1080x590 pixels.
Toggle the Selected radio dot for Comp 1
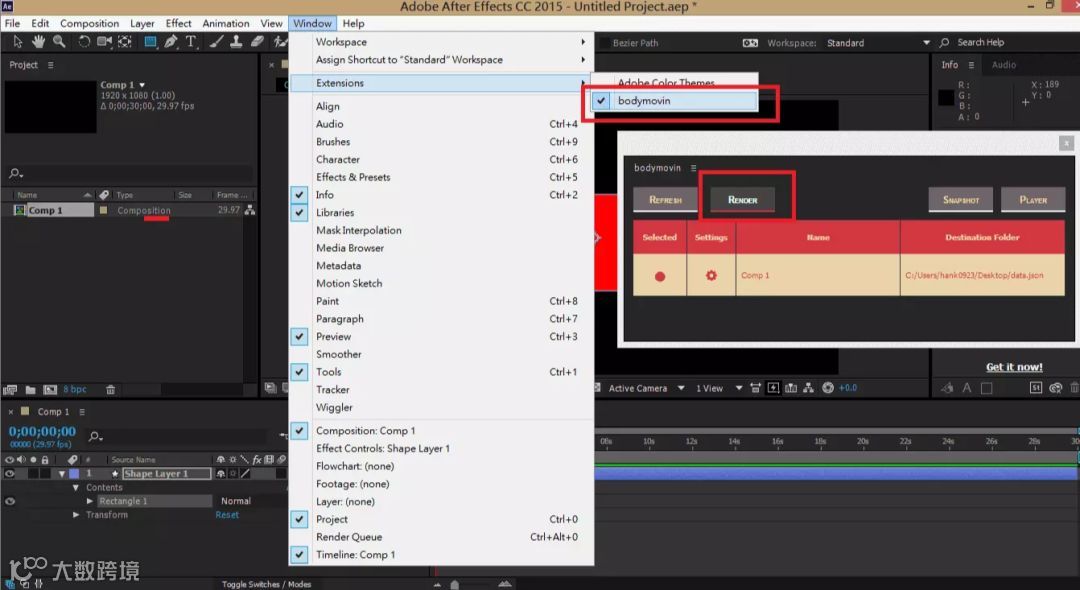pyautogui.click(x=660, y=276)
